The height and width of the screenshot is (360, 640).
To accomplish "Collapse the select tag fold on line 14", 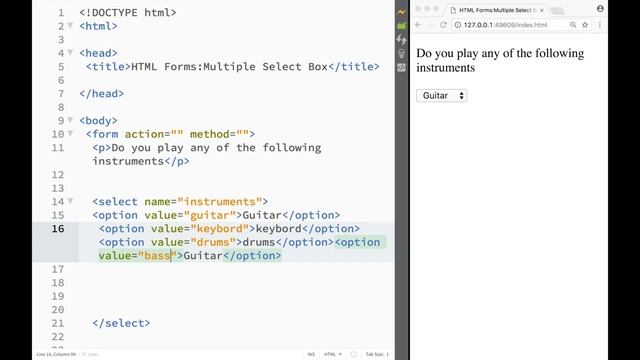I will 70,201.
